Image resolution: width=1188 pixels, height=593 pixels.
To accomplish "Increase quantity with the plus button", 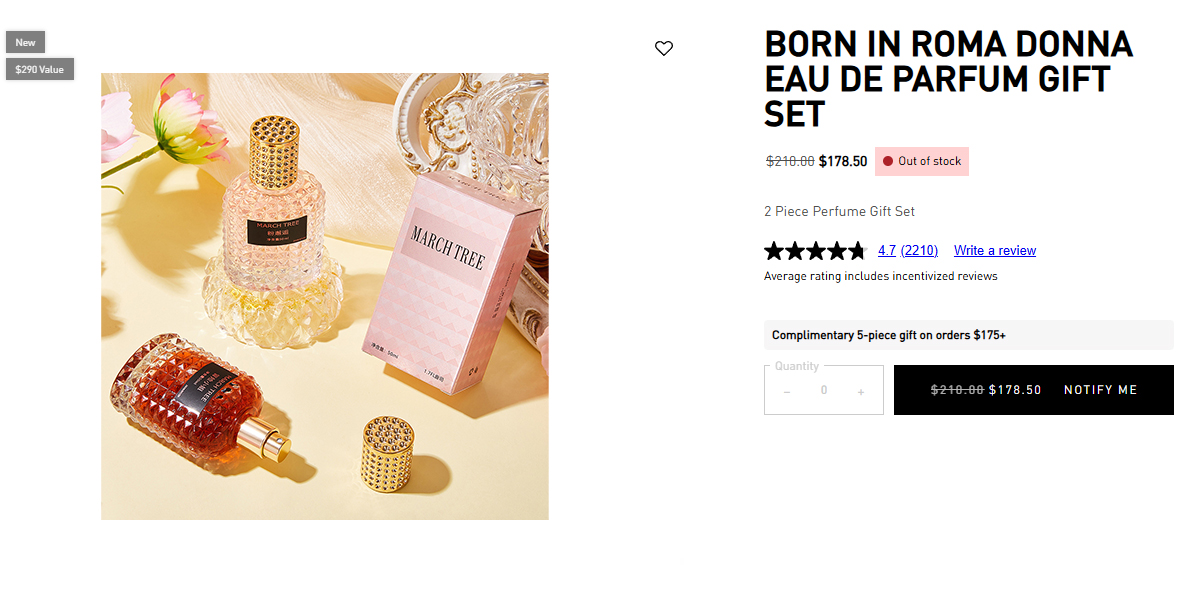I will (x=861, y=391).
